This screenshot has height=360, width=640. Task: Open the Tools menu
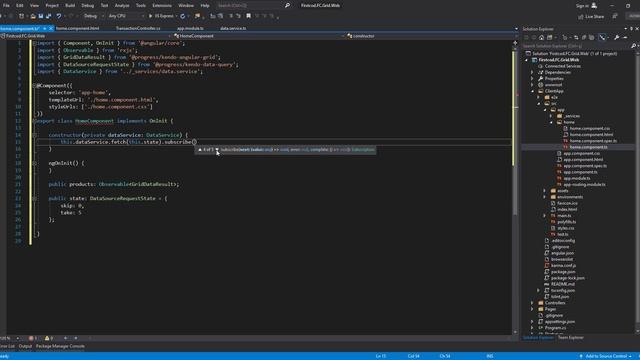click(x=140, y=5)
